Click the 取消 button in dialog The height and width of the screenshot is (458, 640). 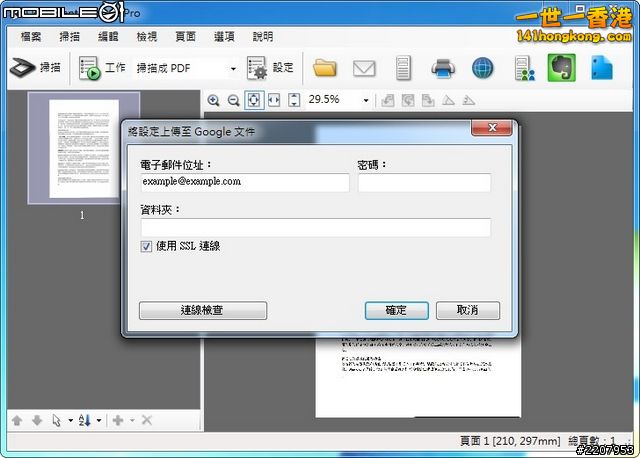[x=467, y=310]
